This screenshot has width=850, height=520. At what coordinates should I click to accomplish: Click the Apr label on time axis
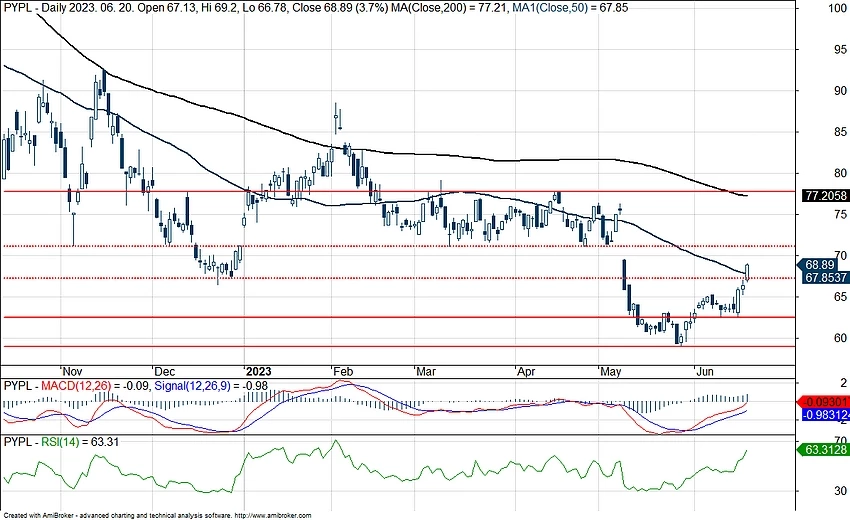(525, 371)
